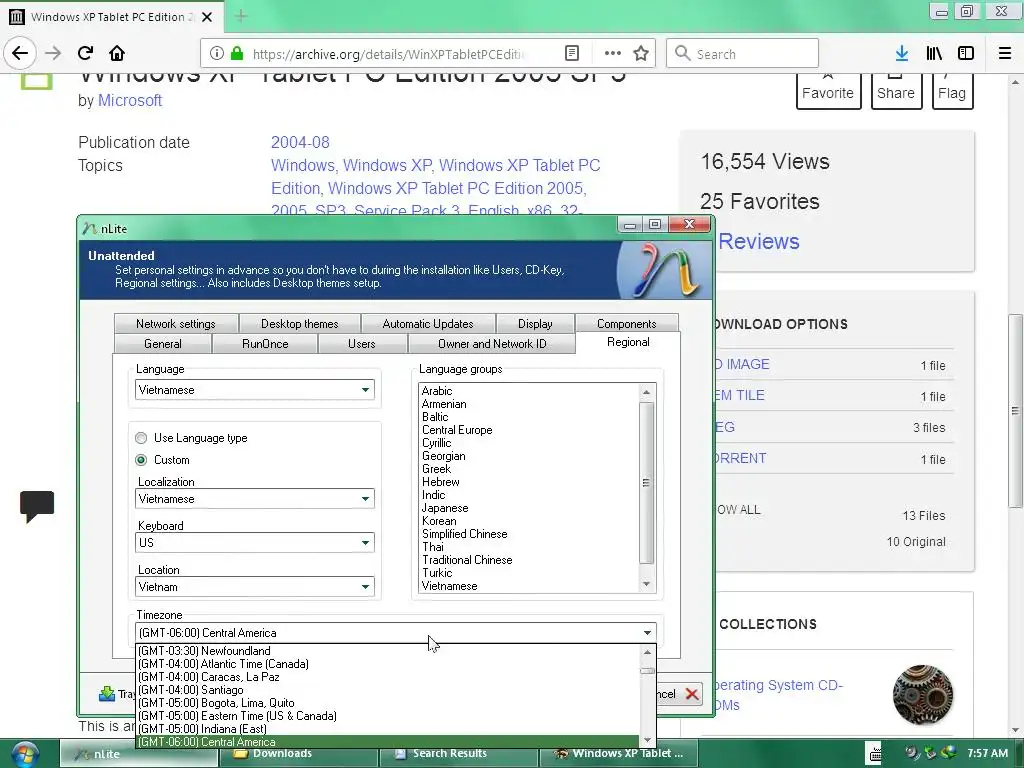Click the Firefox search box
Screen dimensions: 1024x768
pos(743,54)
